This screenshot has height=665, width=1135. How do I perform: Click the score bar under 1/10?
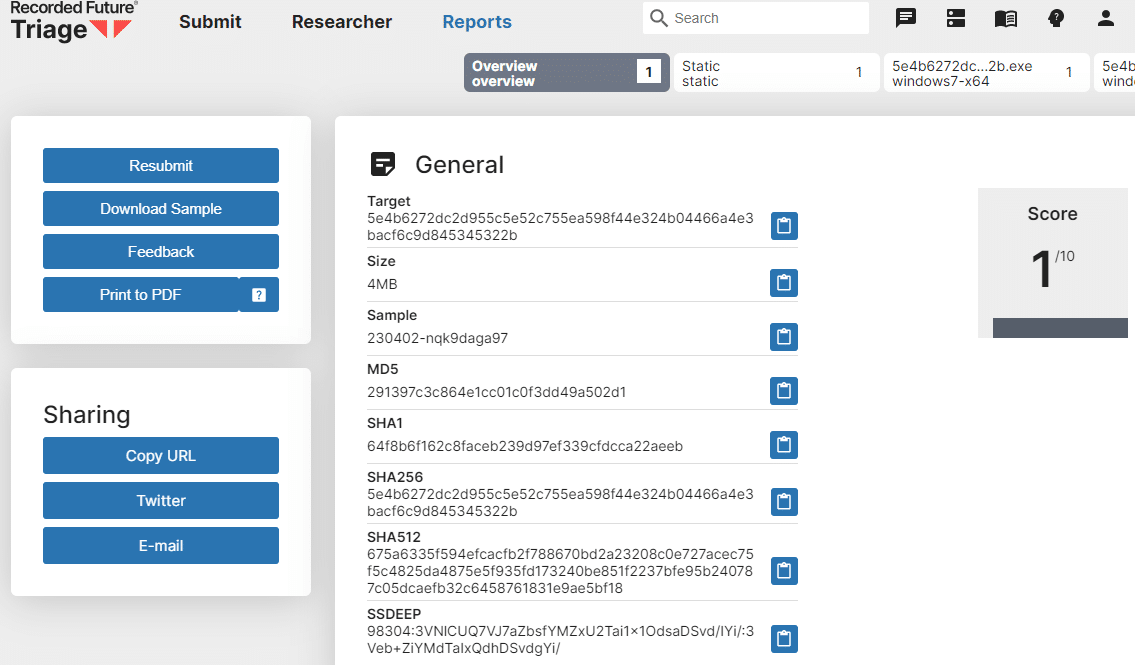coord(1060,328)
